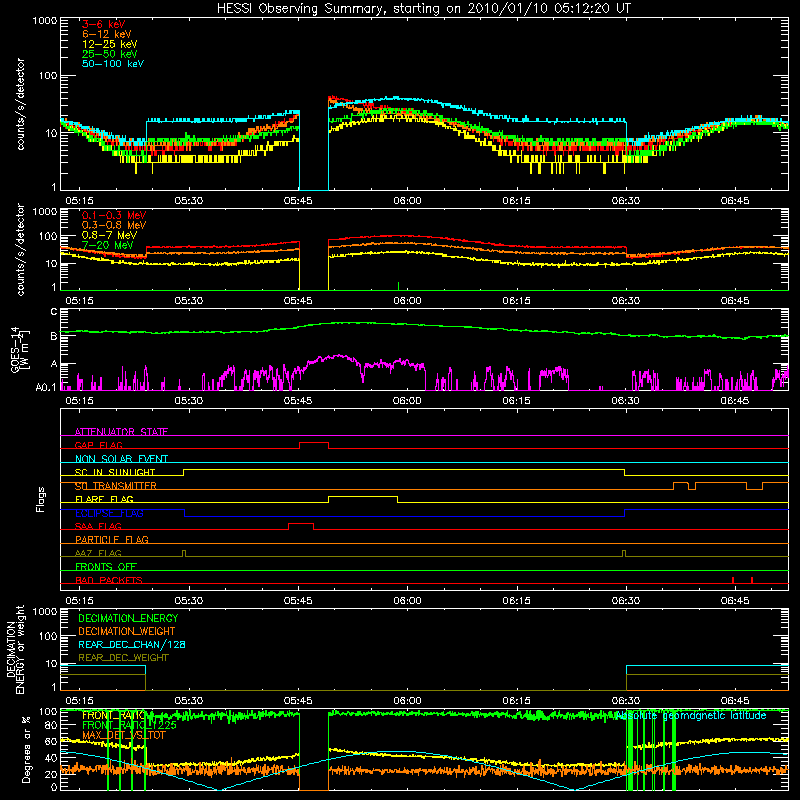Click the MAX_DET_VS_TOT legend entry
Viewport: 800px width, 800px height.
pos(124,735)
